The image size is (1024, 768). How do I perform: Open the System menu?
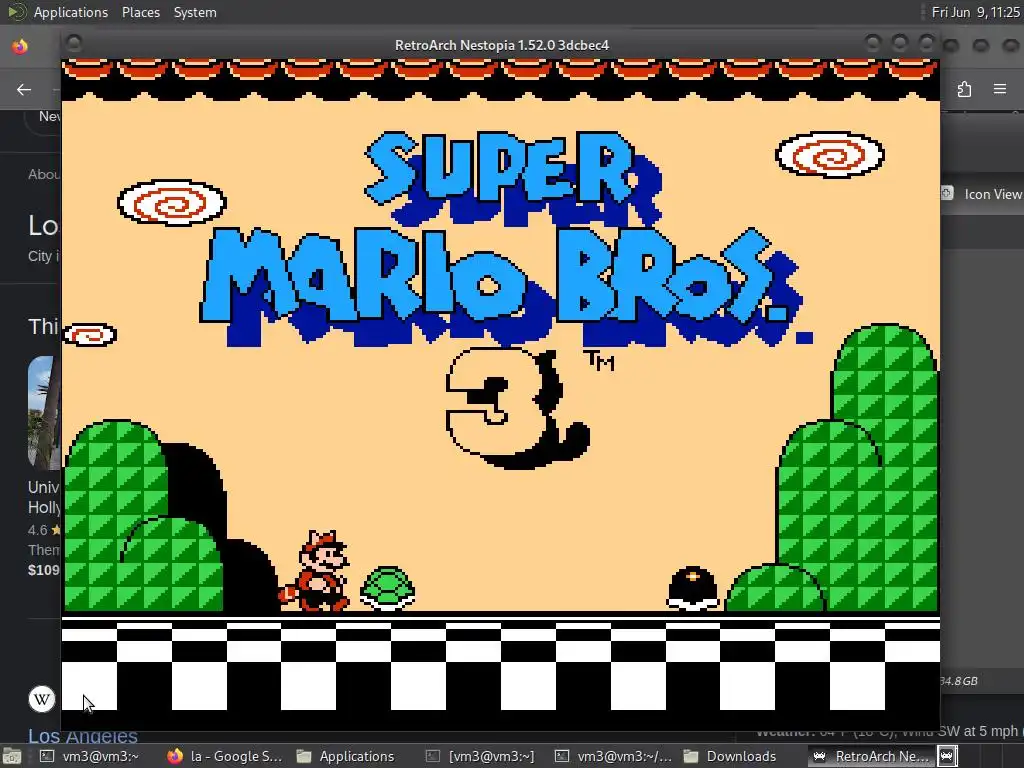[195, 12]
